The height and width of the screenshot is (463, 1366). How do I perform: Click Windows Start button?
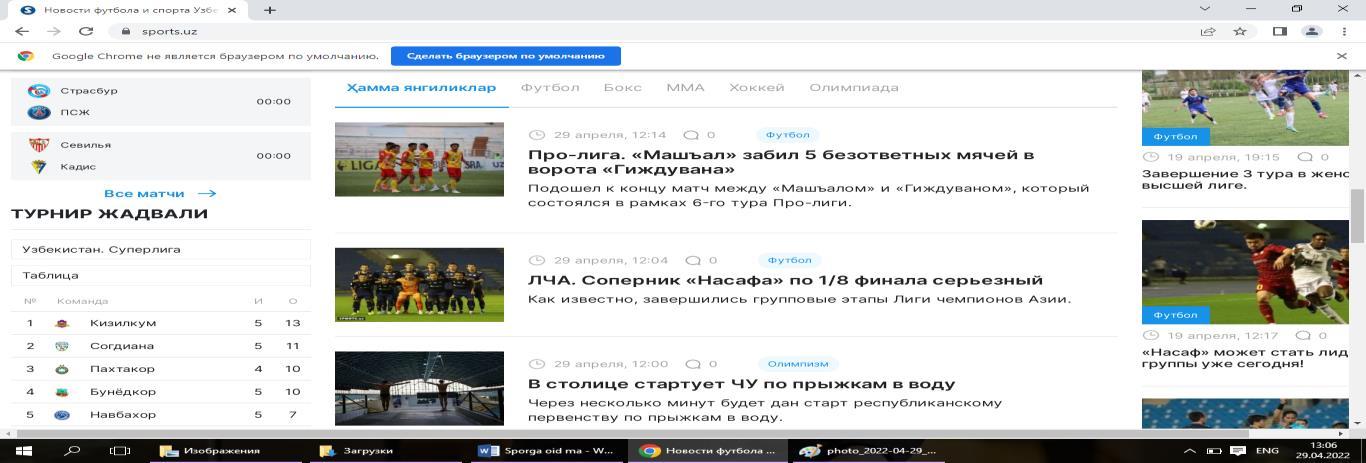pyautogui.click(x=22, y=451)
